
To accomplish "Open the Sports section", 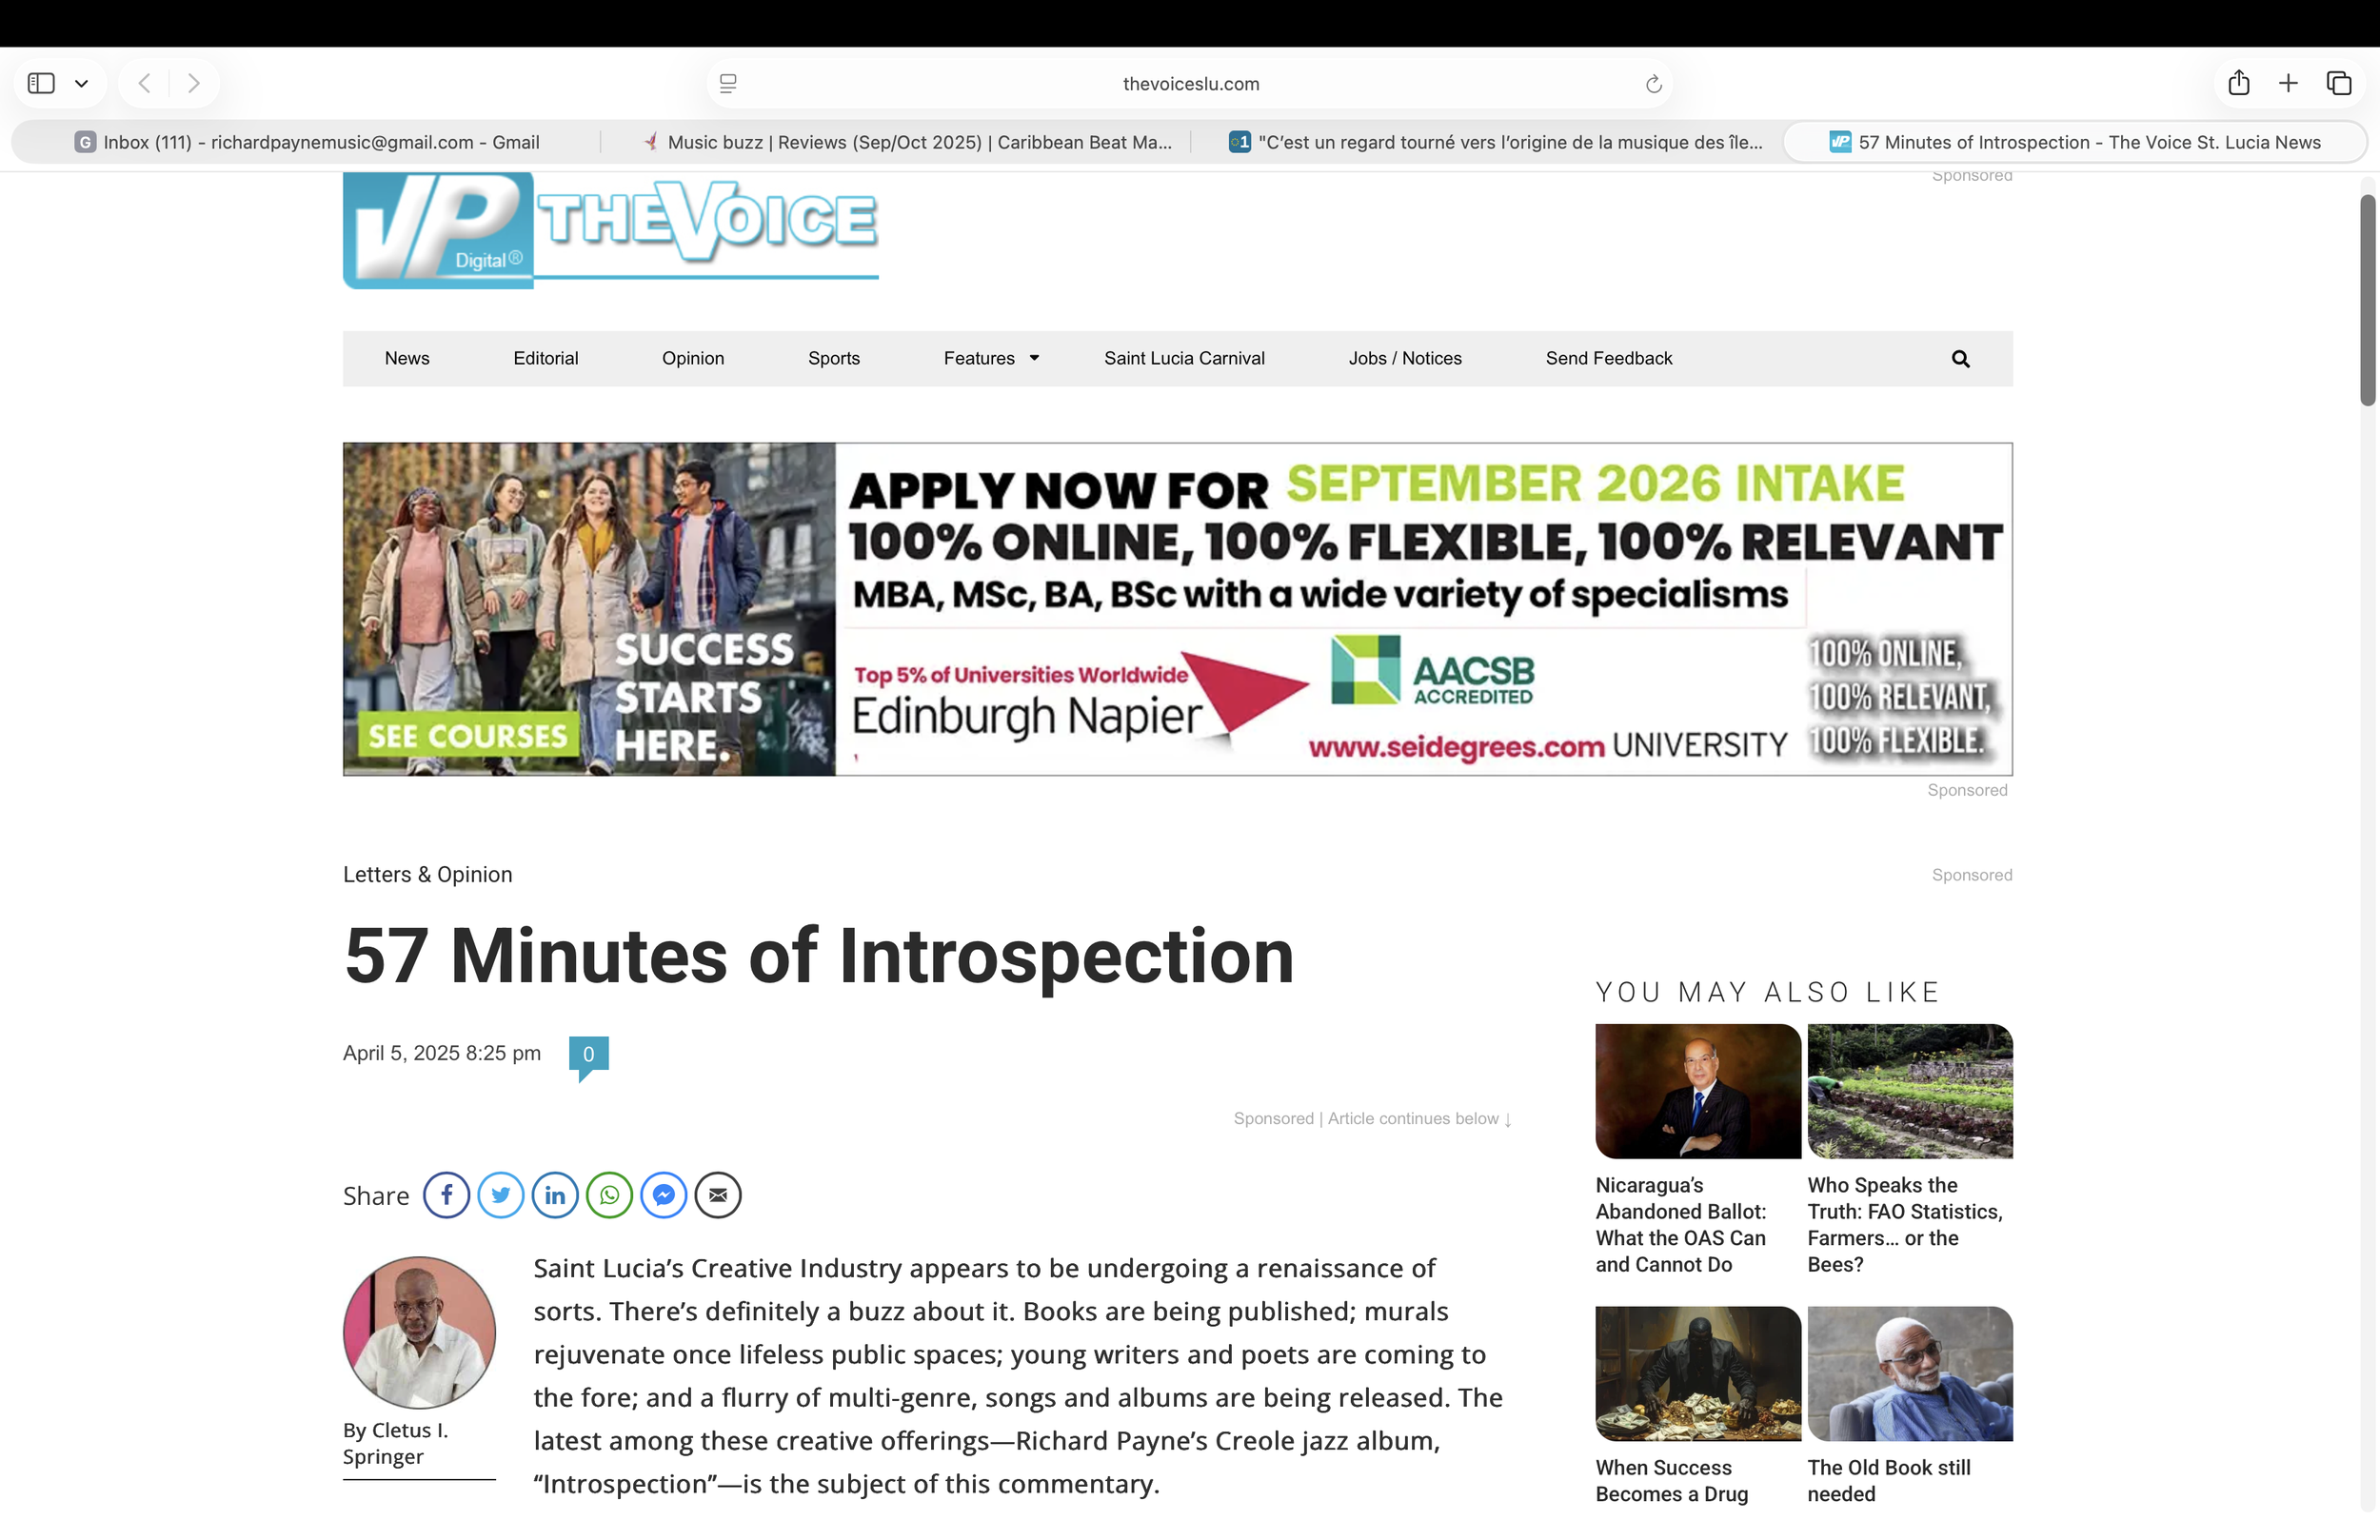I will tap(834, 358).
